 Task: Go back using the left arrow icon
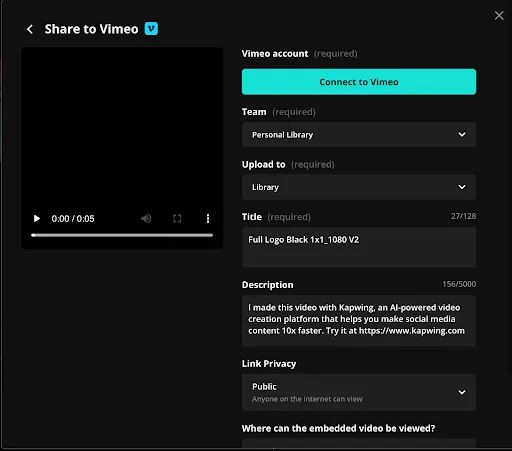[30, 29]
